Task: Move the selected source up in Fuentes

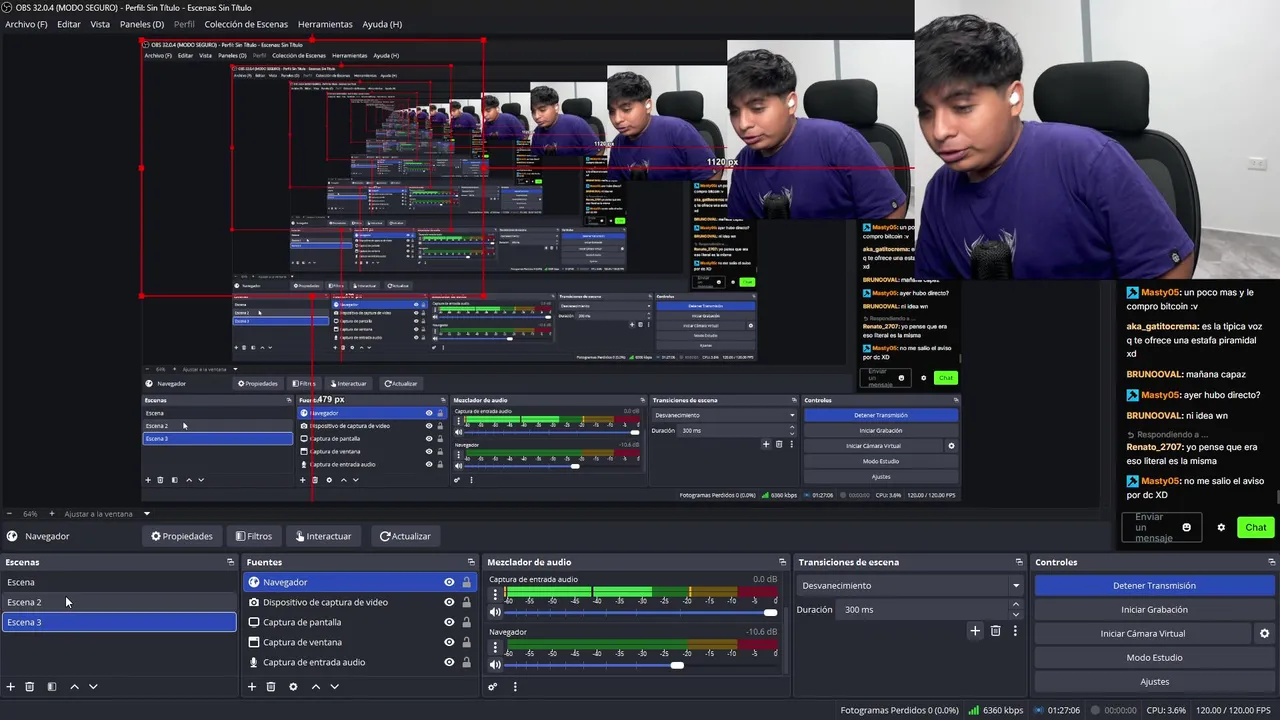Action: pos(316,687)
